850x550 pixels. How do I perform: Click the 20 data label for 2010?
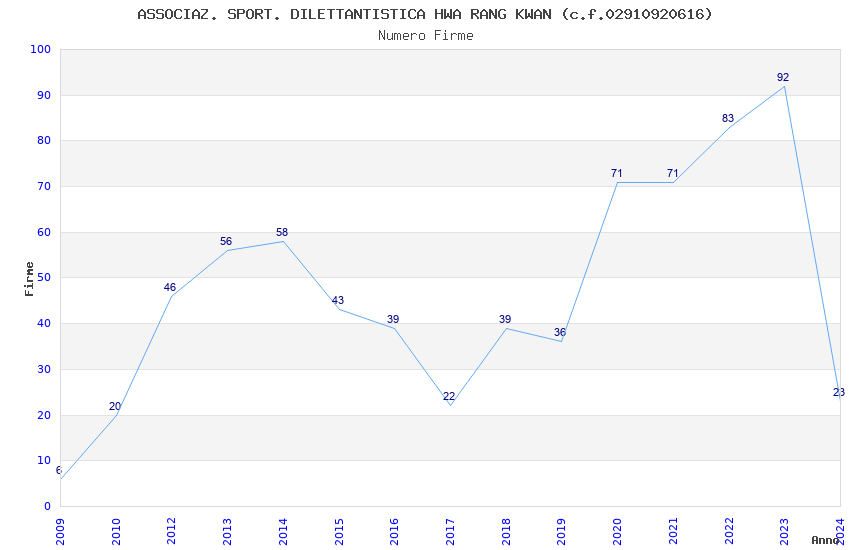coord(114,406)
